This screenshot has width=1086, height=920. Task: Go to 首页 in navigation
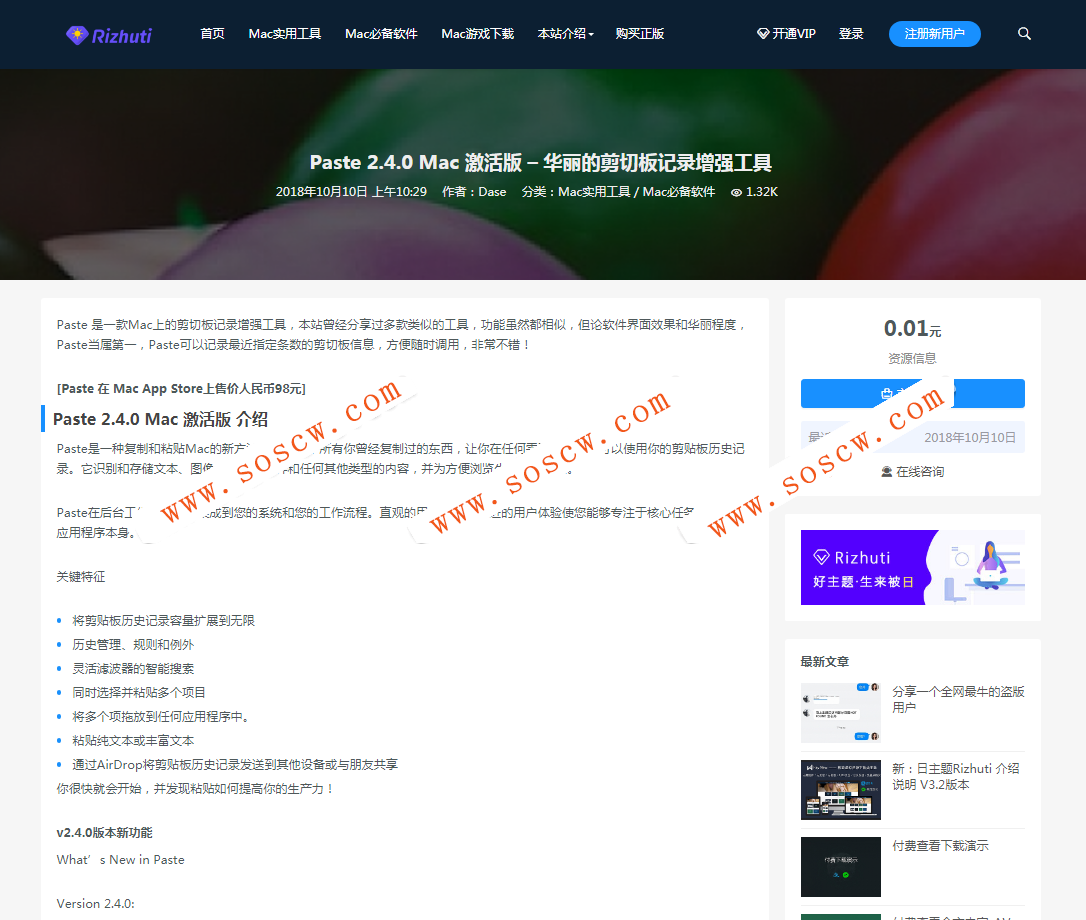[x=212, y=34]
